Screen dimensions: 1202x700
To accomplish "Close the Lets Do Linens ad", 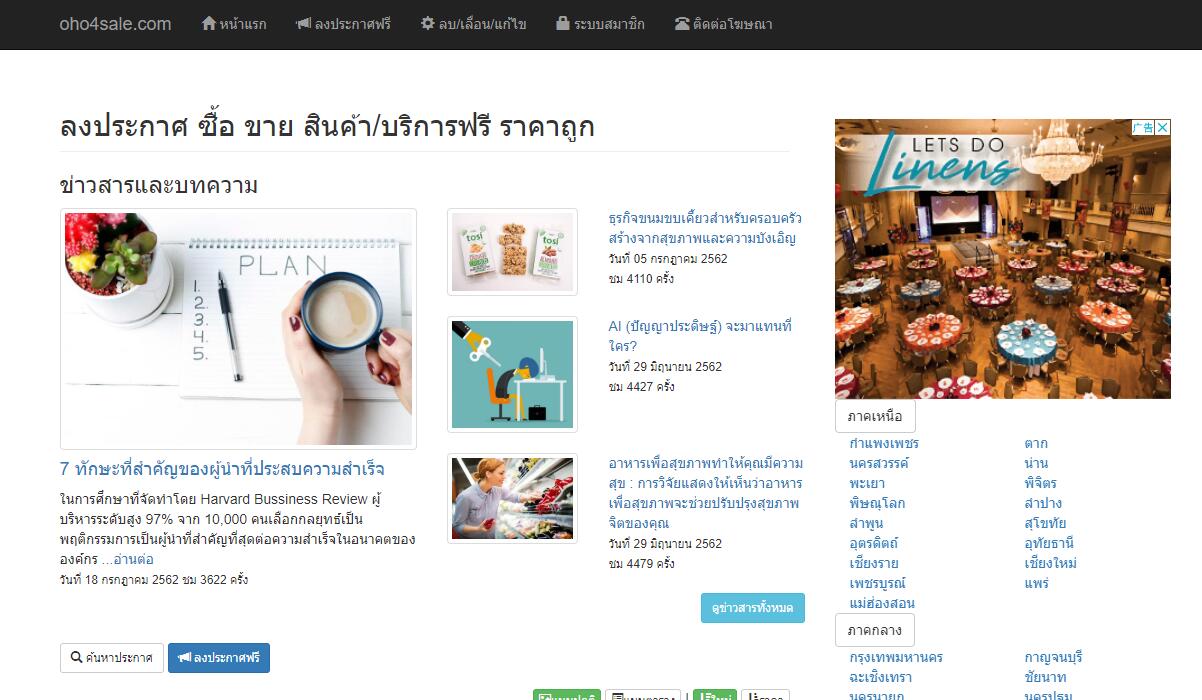I will click(1163, 127).
